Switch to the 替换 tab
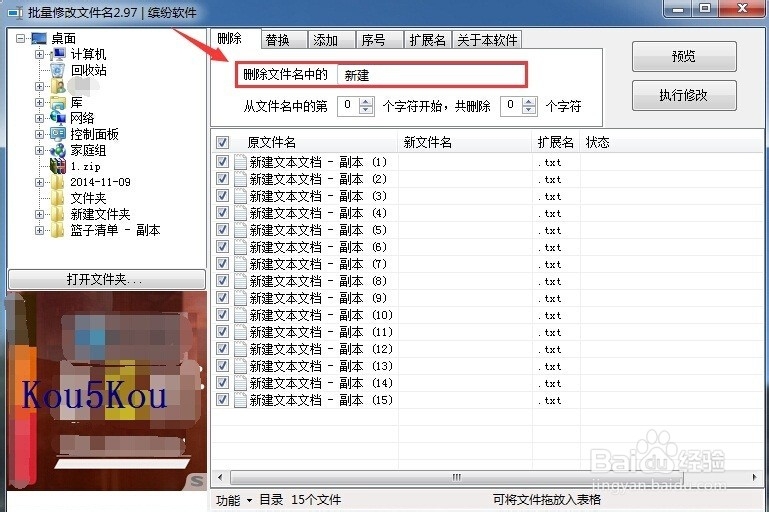The height and width of the screenshot is (512, 769). tap(283, 40)
